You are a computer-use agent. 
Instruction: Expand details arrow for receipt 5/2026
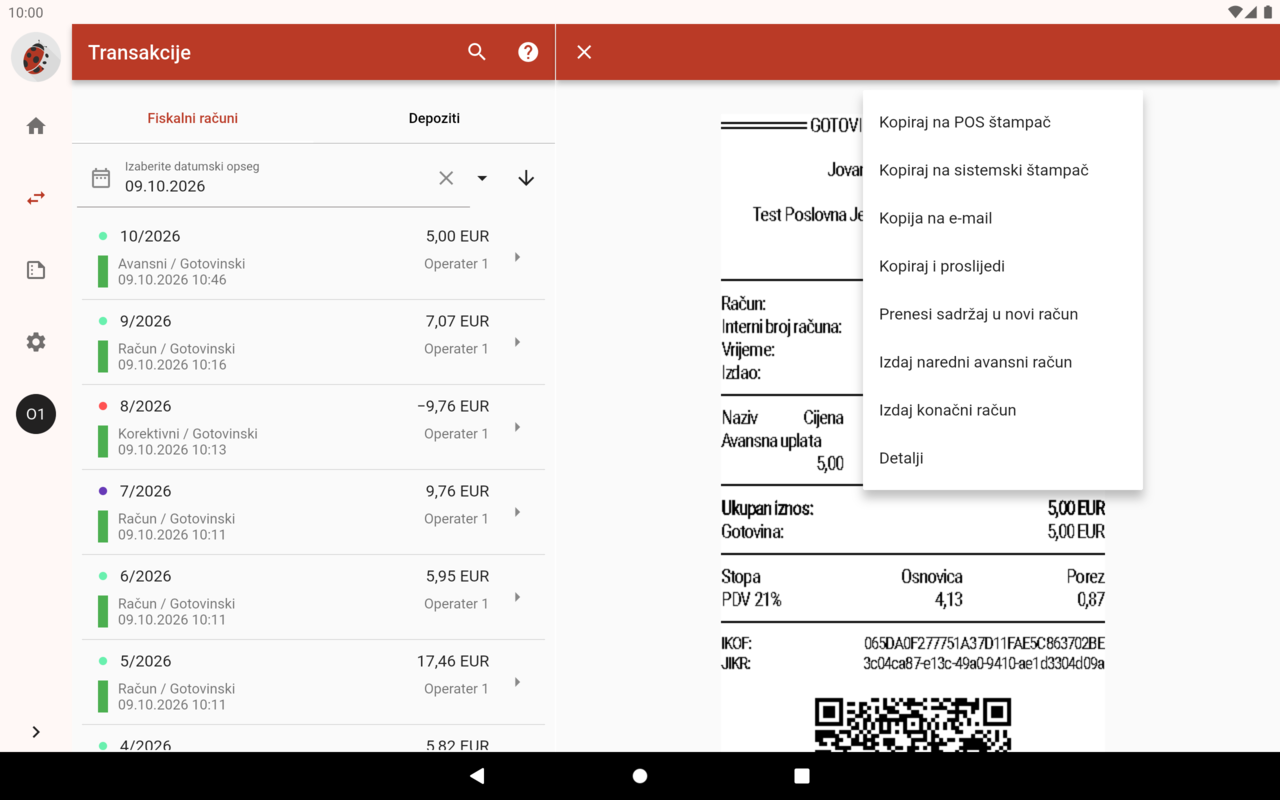tap(517, 682)
